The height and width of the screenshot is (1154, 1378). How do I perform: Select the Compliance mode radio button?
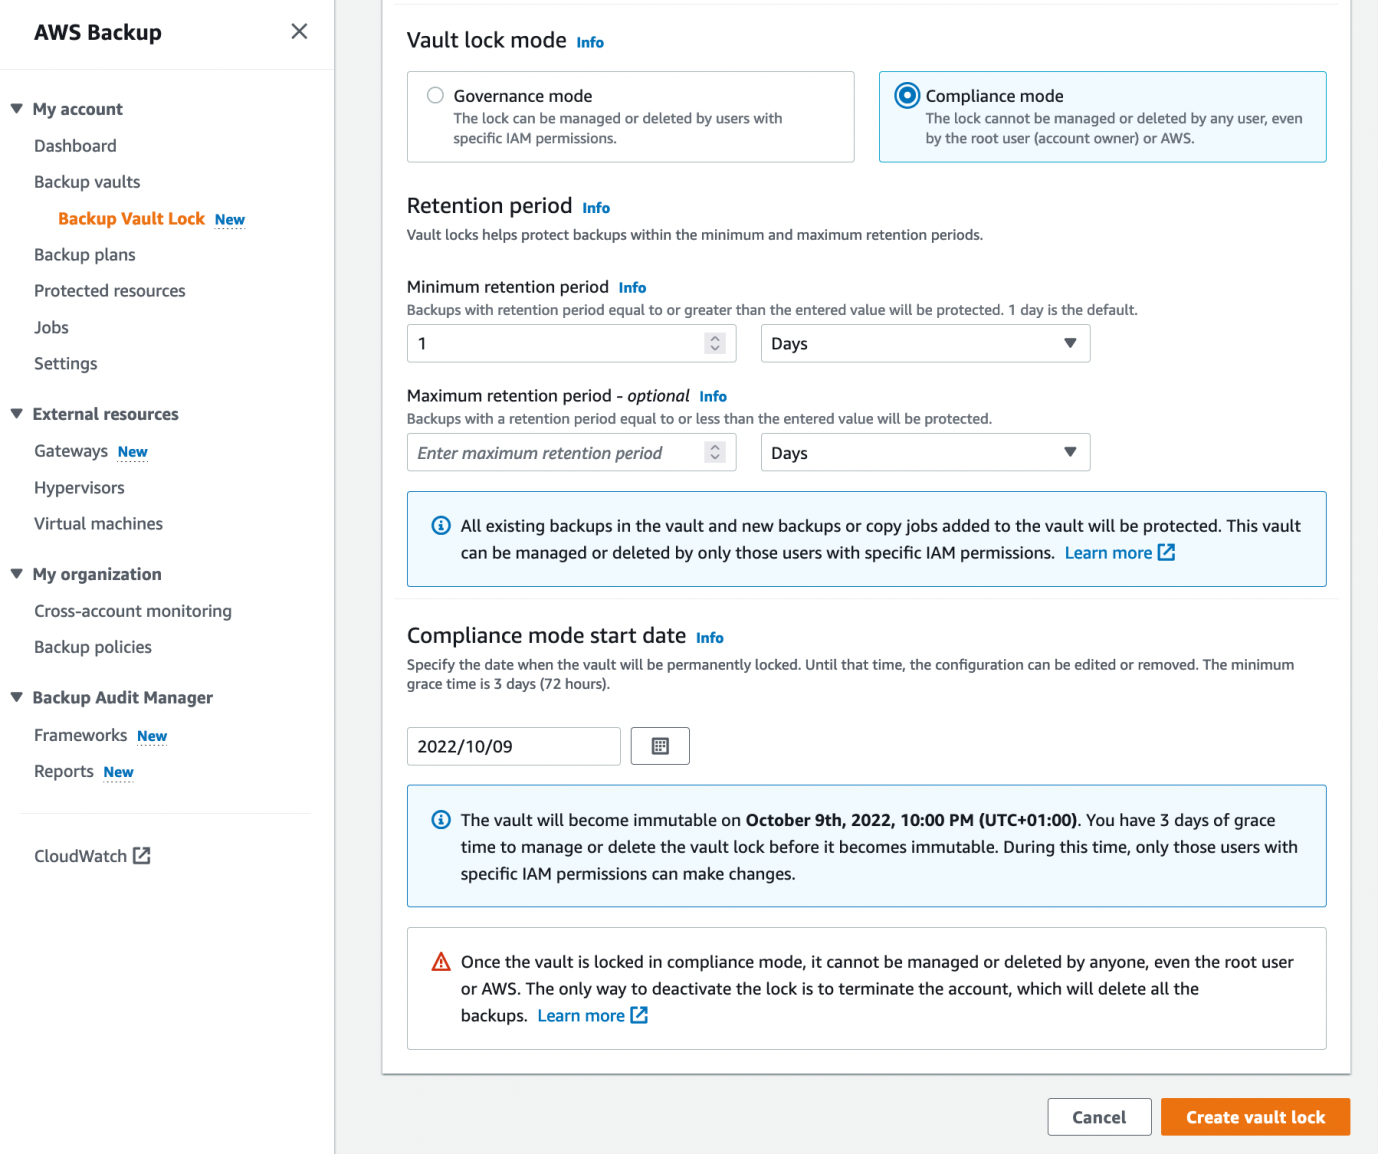(x=906, y=95)
